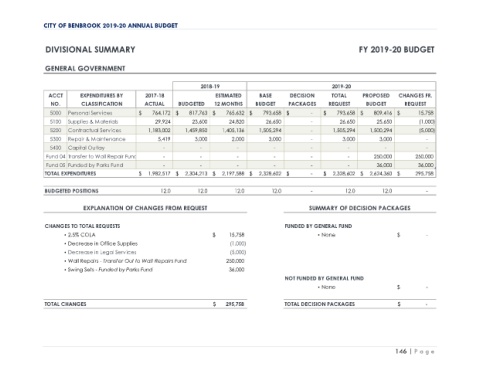Select the Supplies & Materials row label

click(93, 122)
